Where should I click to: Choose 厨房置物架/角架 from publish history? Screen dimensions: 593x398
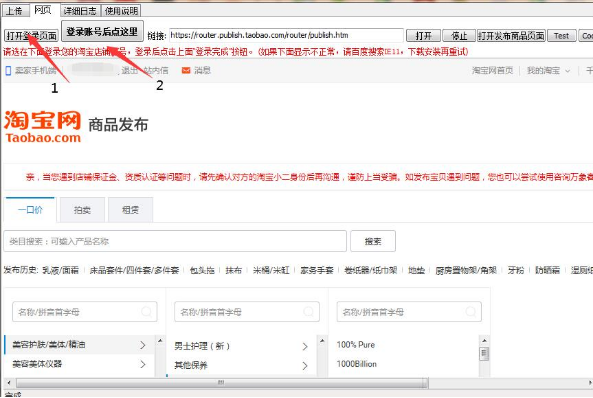466,270
